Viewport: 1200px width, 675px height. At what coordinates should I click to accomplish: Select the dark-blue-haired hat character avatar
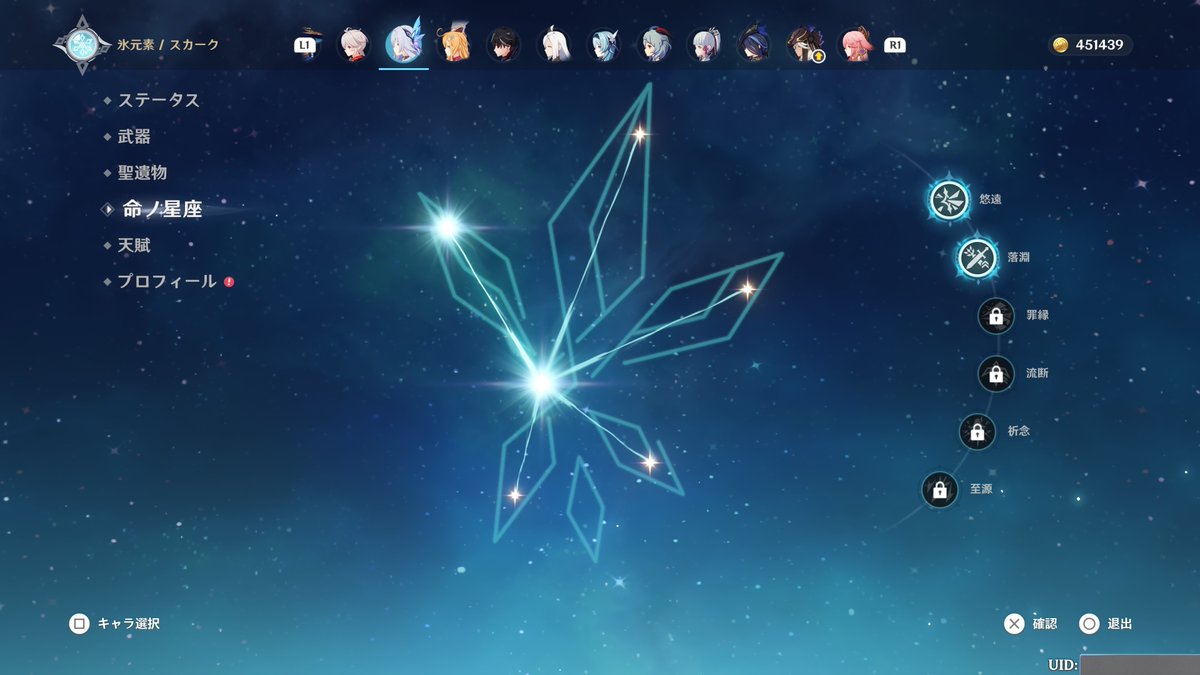pyautogui.click(x=754, y=45)
